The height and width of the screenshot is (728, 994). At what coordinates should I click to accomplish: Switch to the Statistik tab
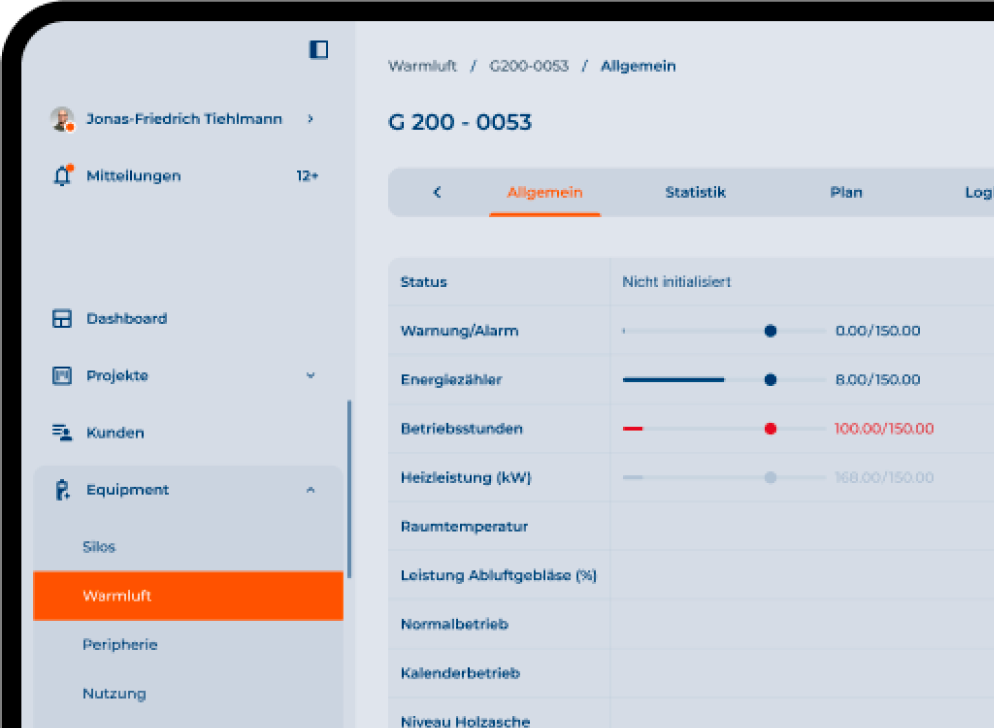(x=695, y=192)
